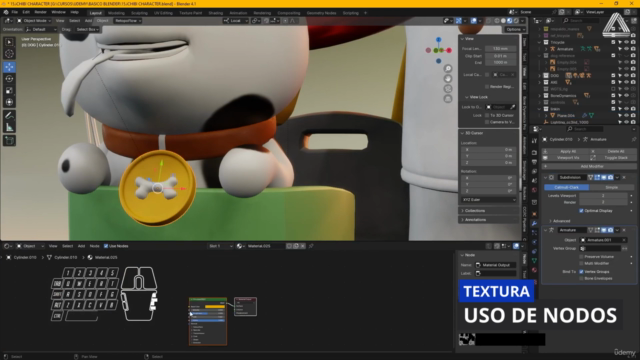Click the viewport zoom magnifier gizmo
Viewport: 640px width, 360px height.
[448, 69]
